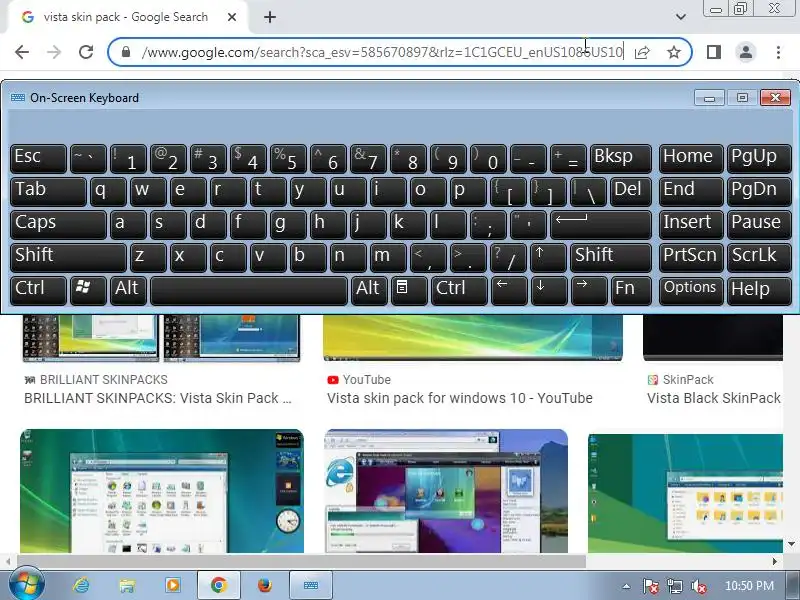Screen dimensions: 800x600
Task: Tap the Insert key
Action: point(691,225)
